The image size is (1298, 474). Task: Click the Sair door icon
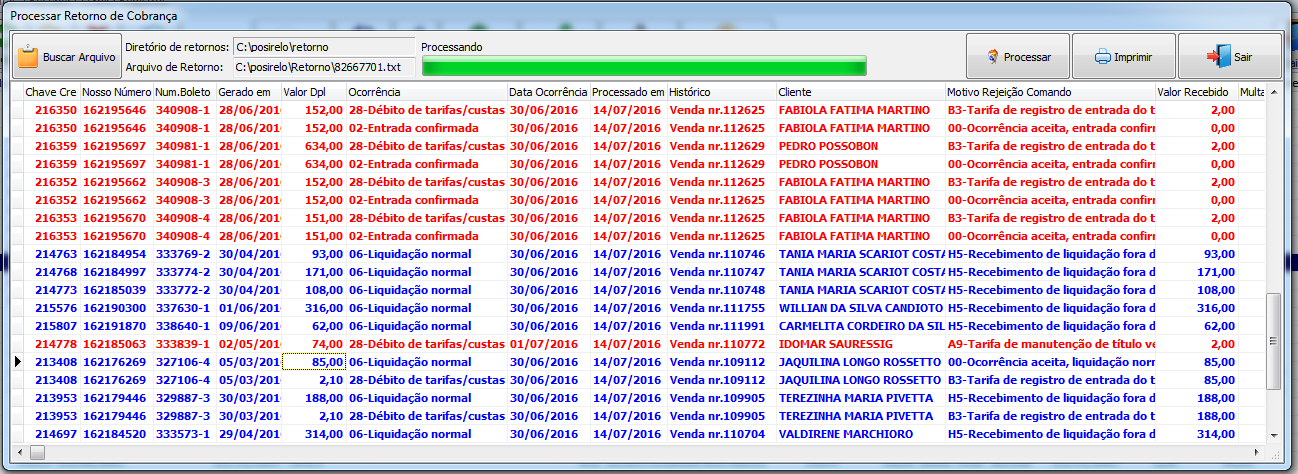tap(1218, 57)
